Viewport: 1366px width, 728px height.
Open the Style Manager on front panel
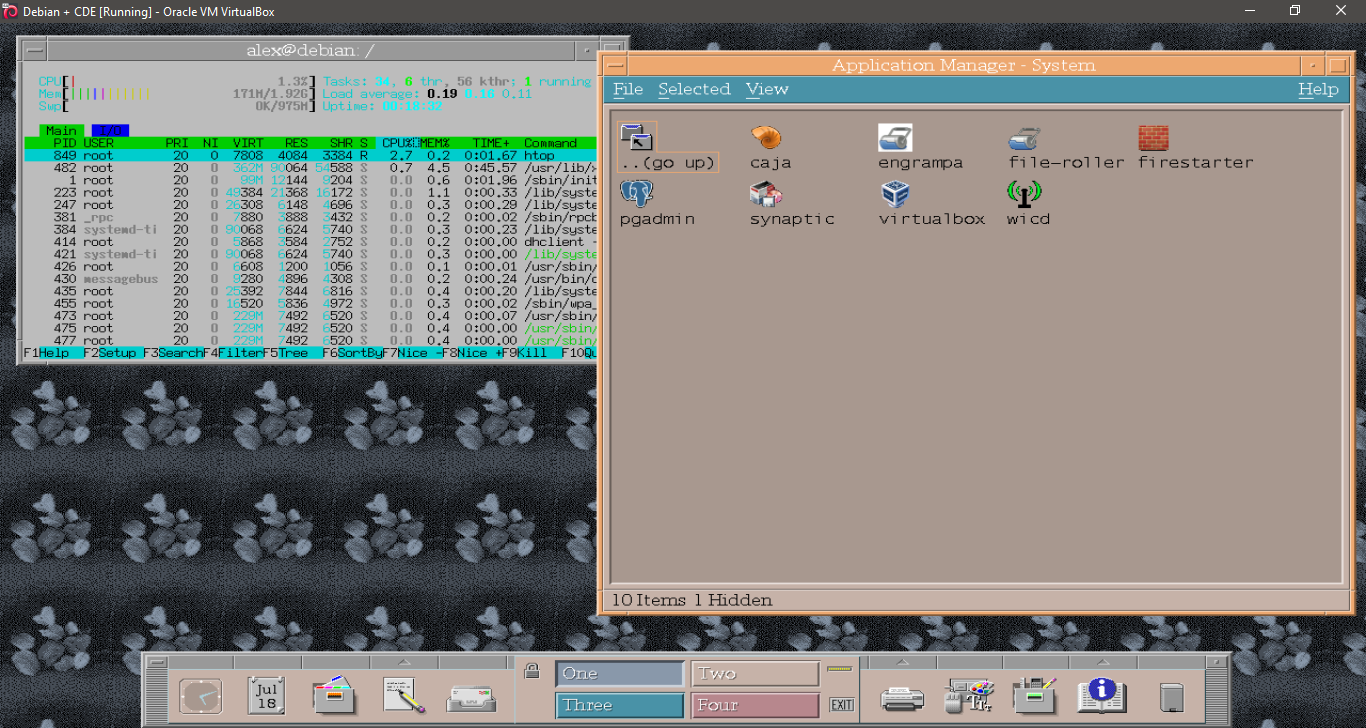coord(965,695)
